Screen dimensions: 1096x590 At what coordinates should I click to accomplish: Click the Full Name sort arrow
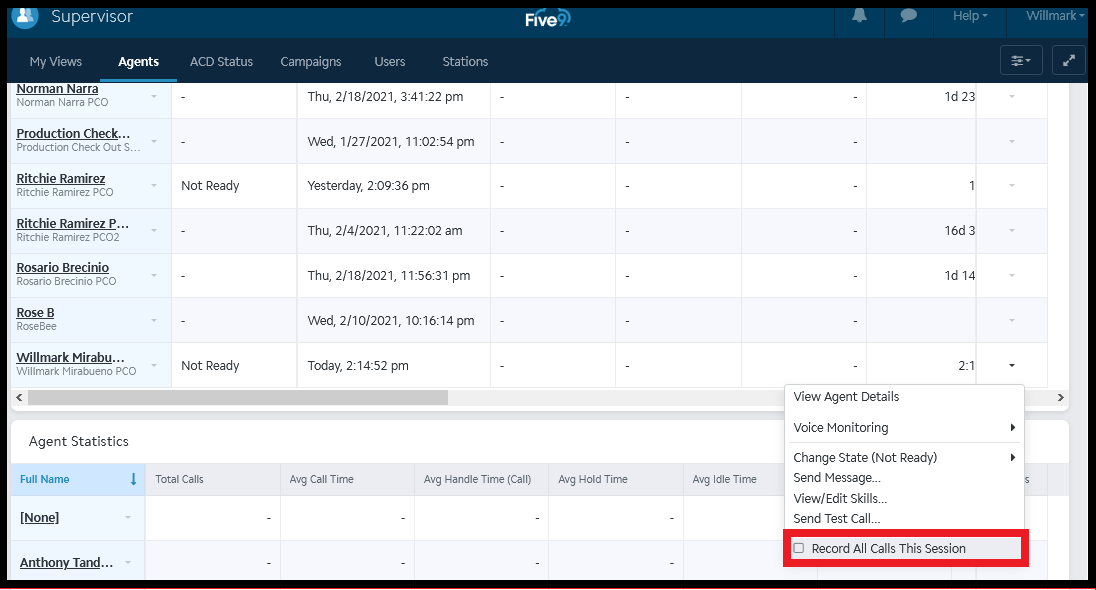[x=133, y=479]
